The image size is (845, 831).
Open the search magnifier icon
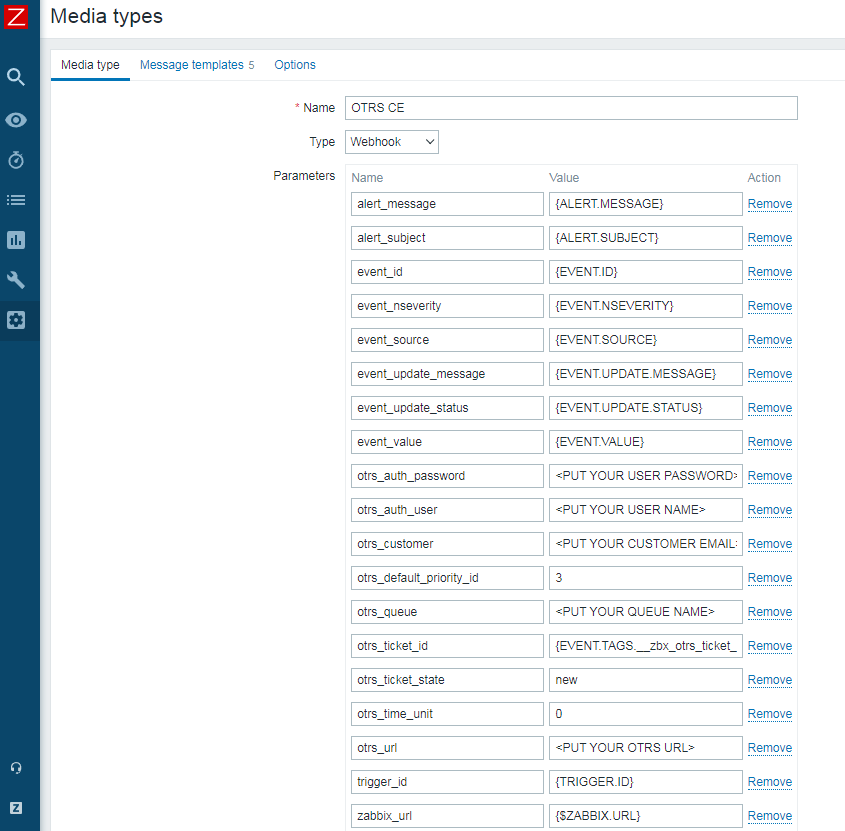click(x=16, y=77)
